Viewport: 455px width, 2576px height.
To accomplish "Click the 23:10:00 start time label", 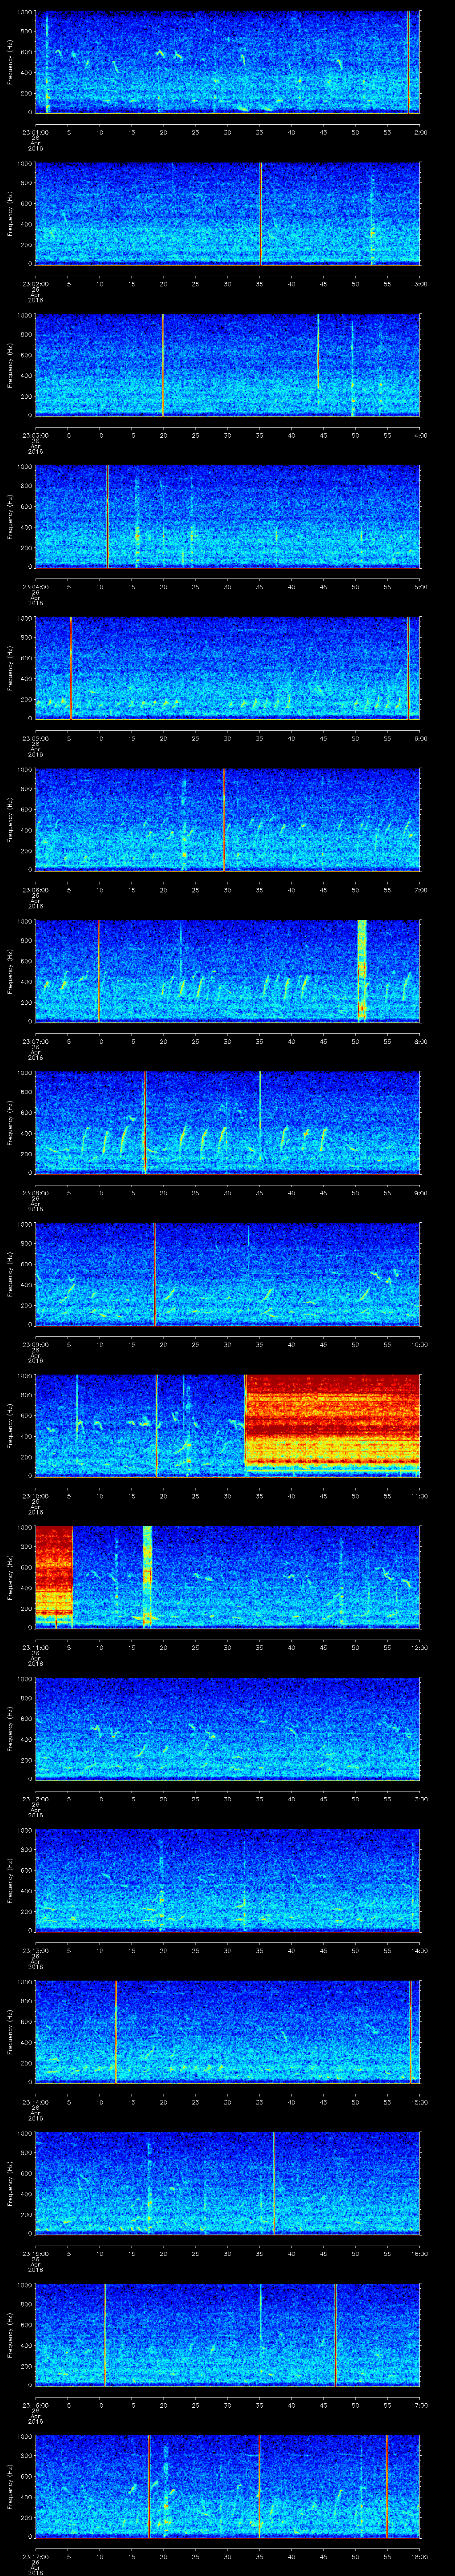I will [x=36, y=1495].
